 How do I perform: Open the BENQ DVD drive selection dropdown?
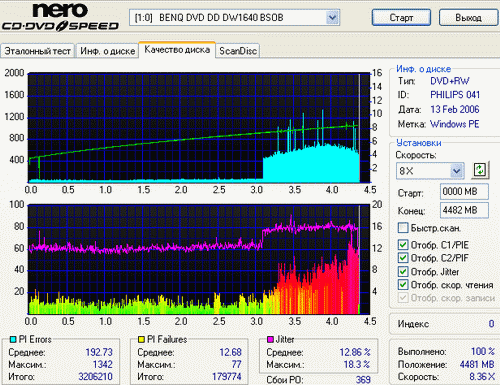click(x=332, y=17)
